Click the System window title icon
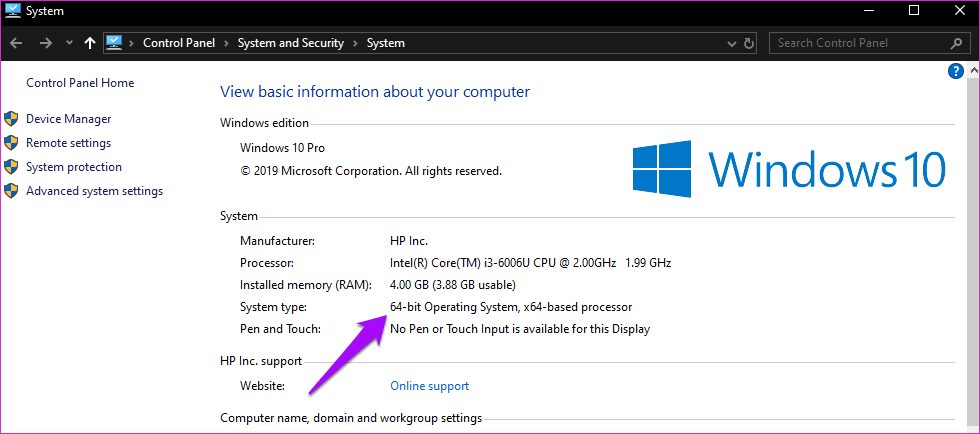The width and height of the screenshot is (980, 434). point(12,11)
